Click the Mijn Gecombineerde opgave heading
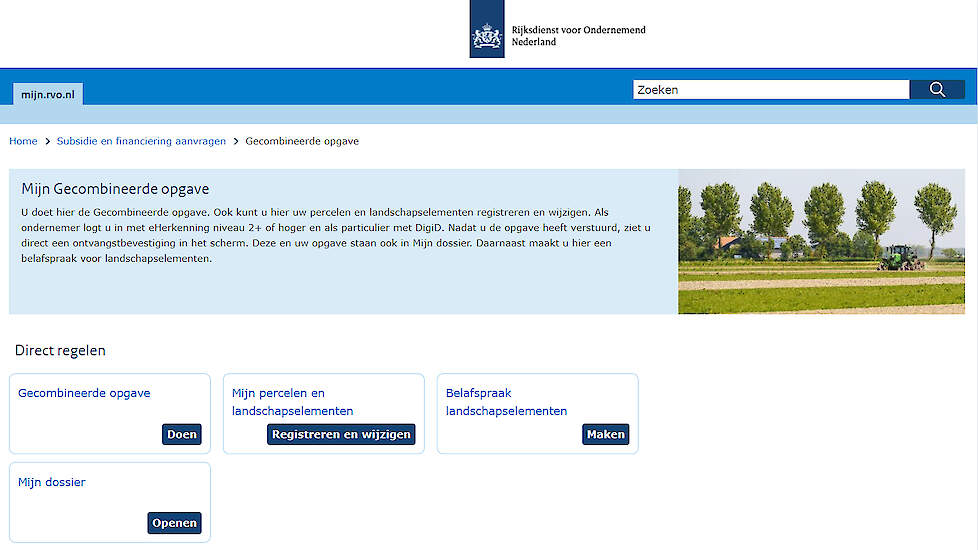The image size is (978, 550). [x=115, y=189]
